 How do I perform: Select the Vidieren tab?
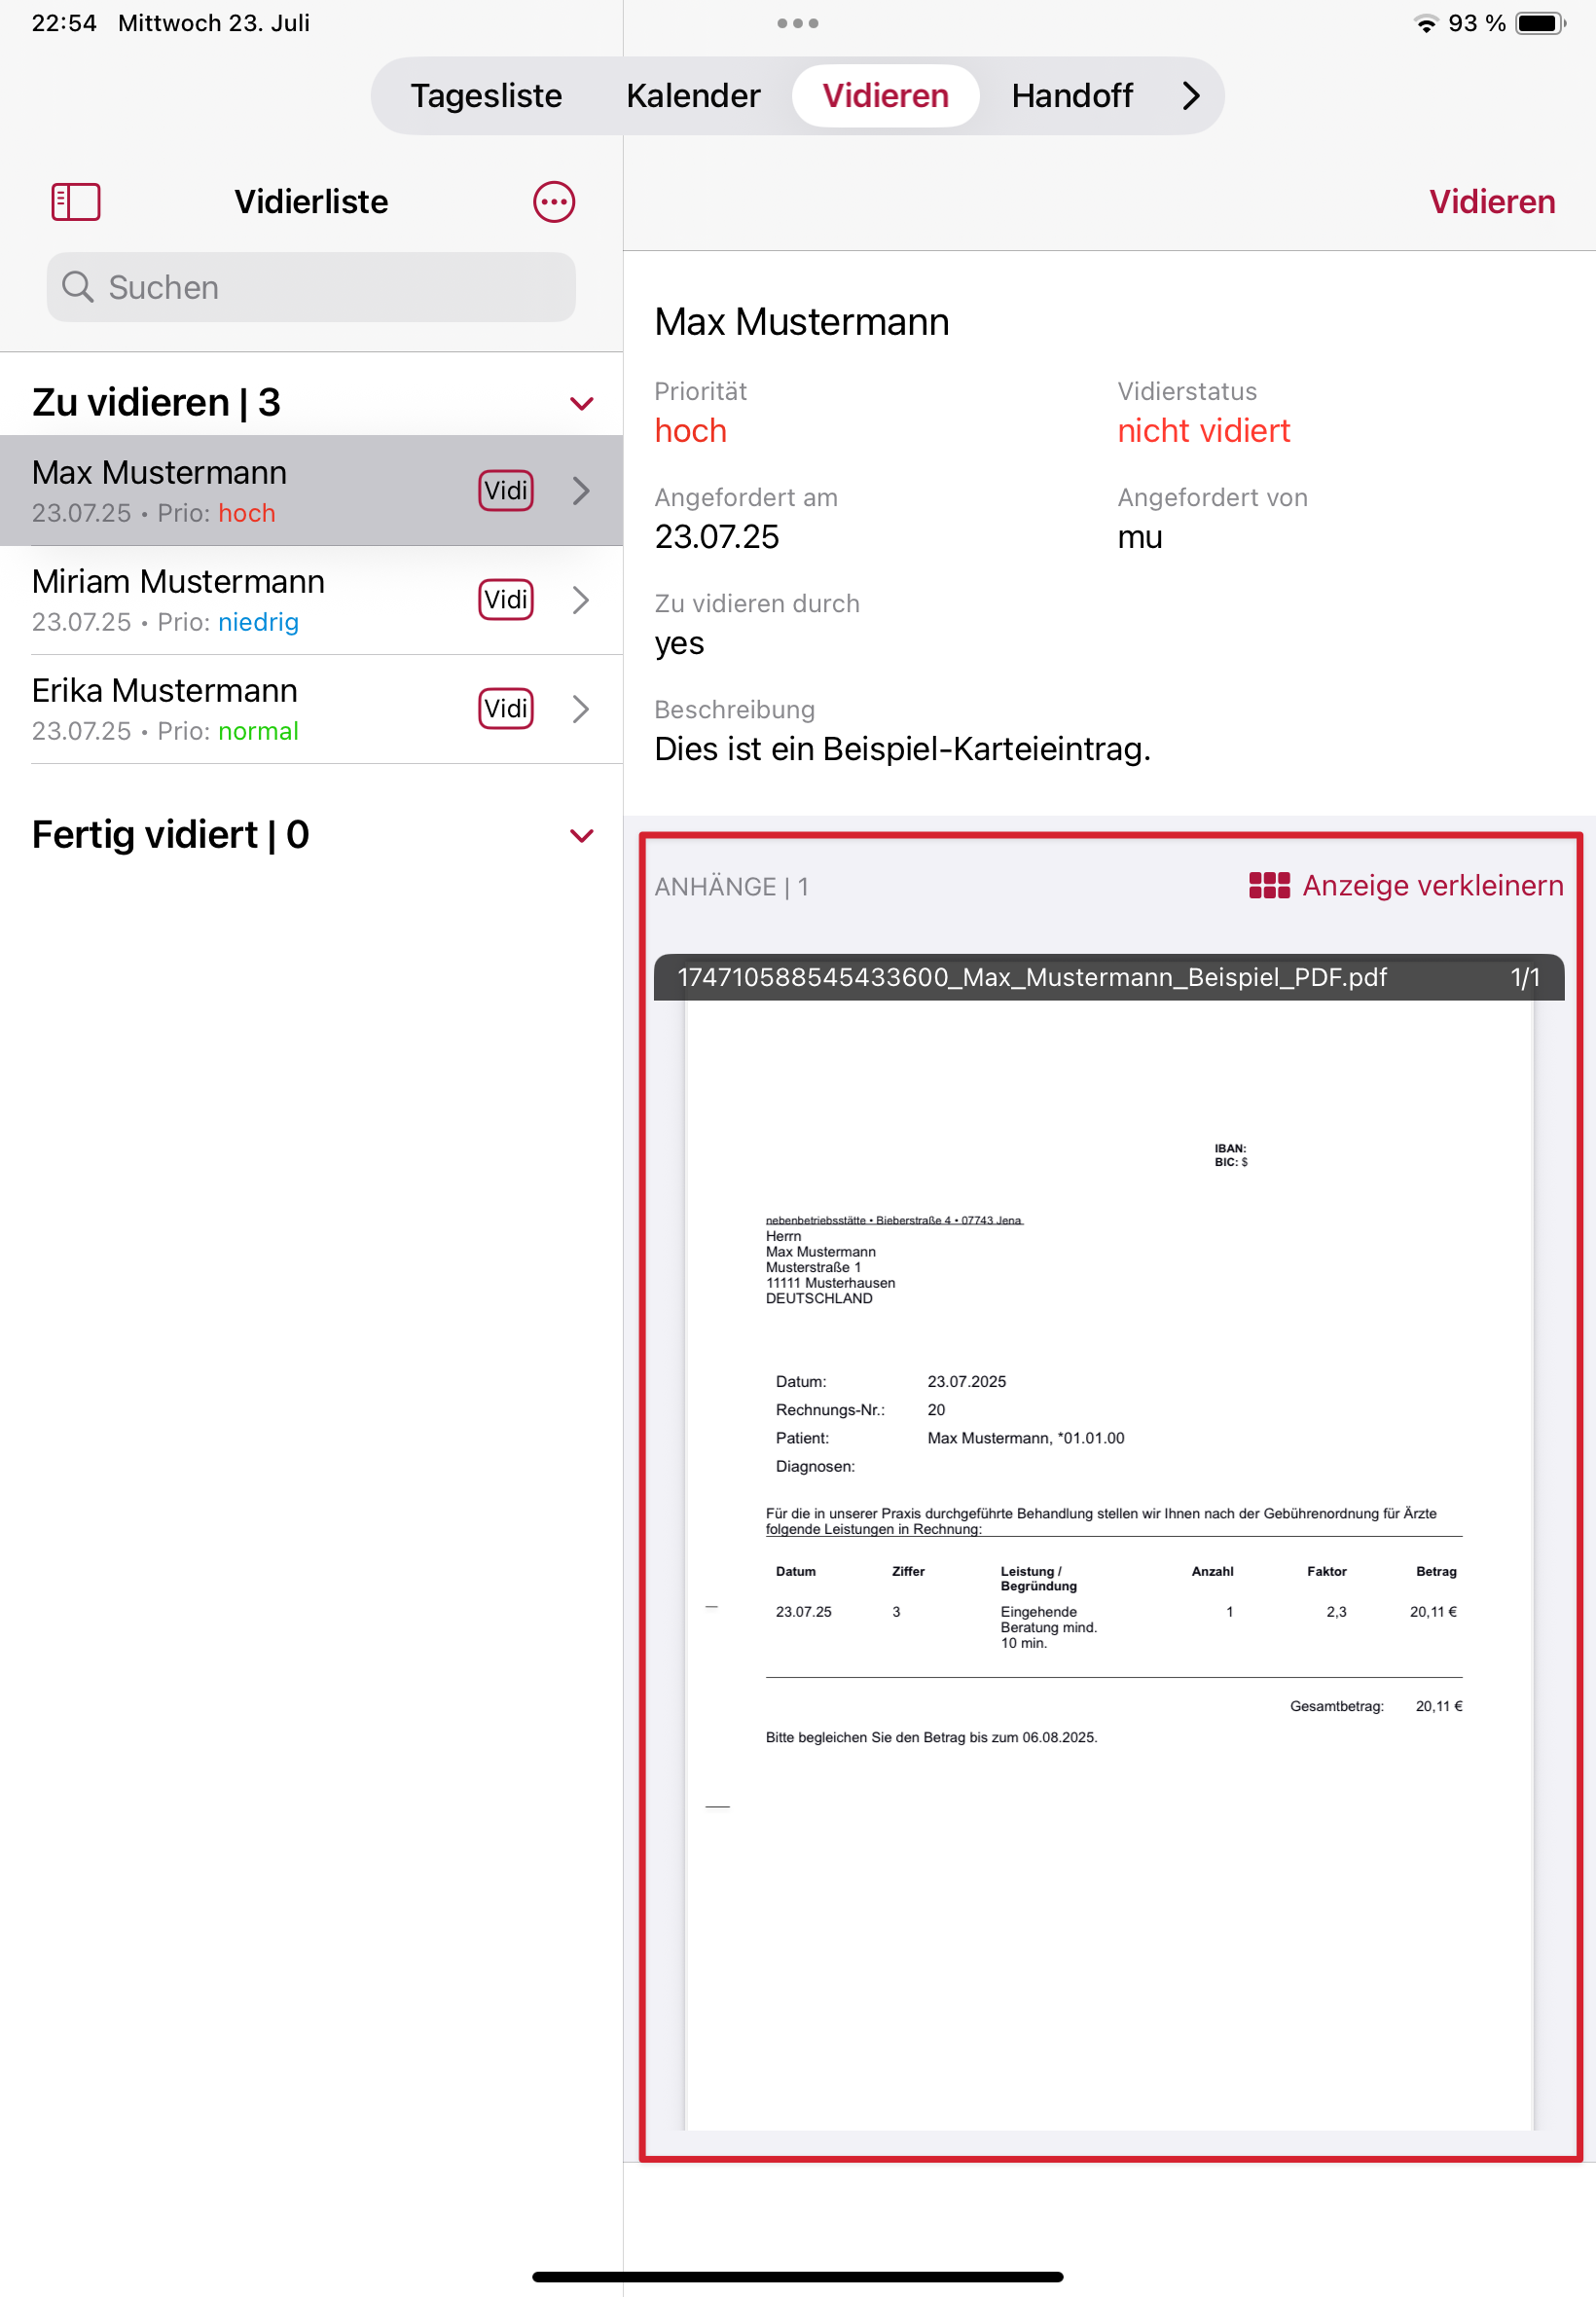coord(885,96)
